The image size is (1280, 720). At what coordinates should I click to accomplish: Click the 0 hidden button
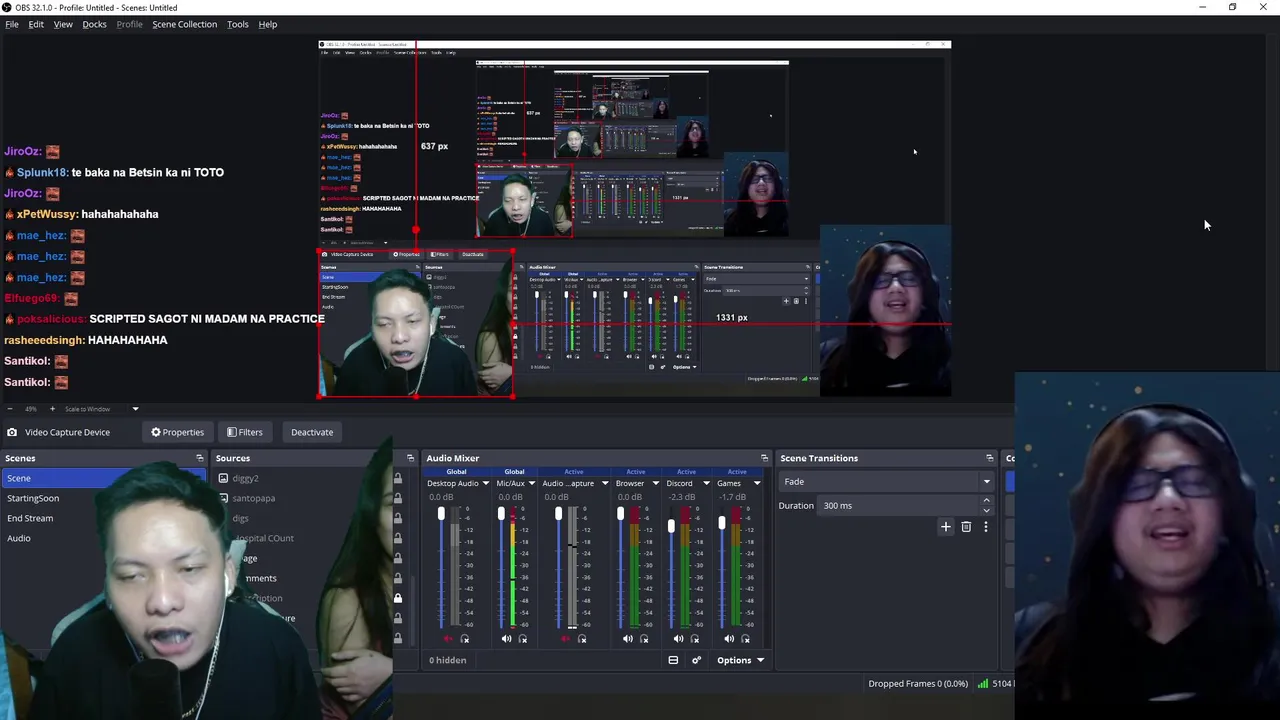(x=448, y=660)
